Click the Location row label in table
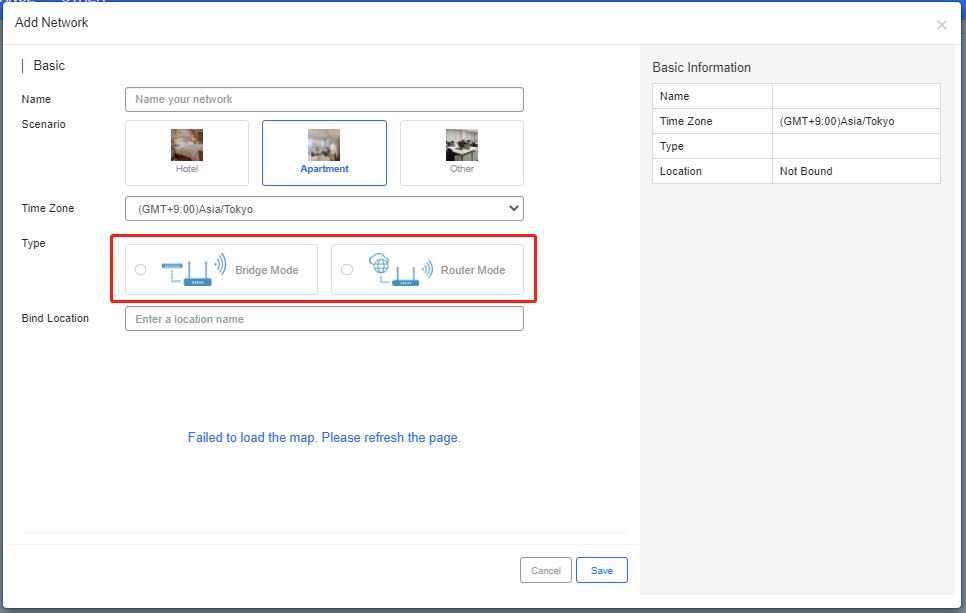The width and height of the screenshot is (966, 613). point(681,171)
